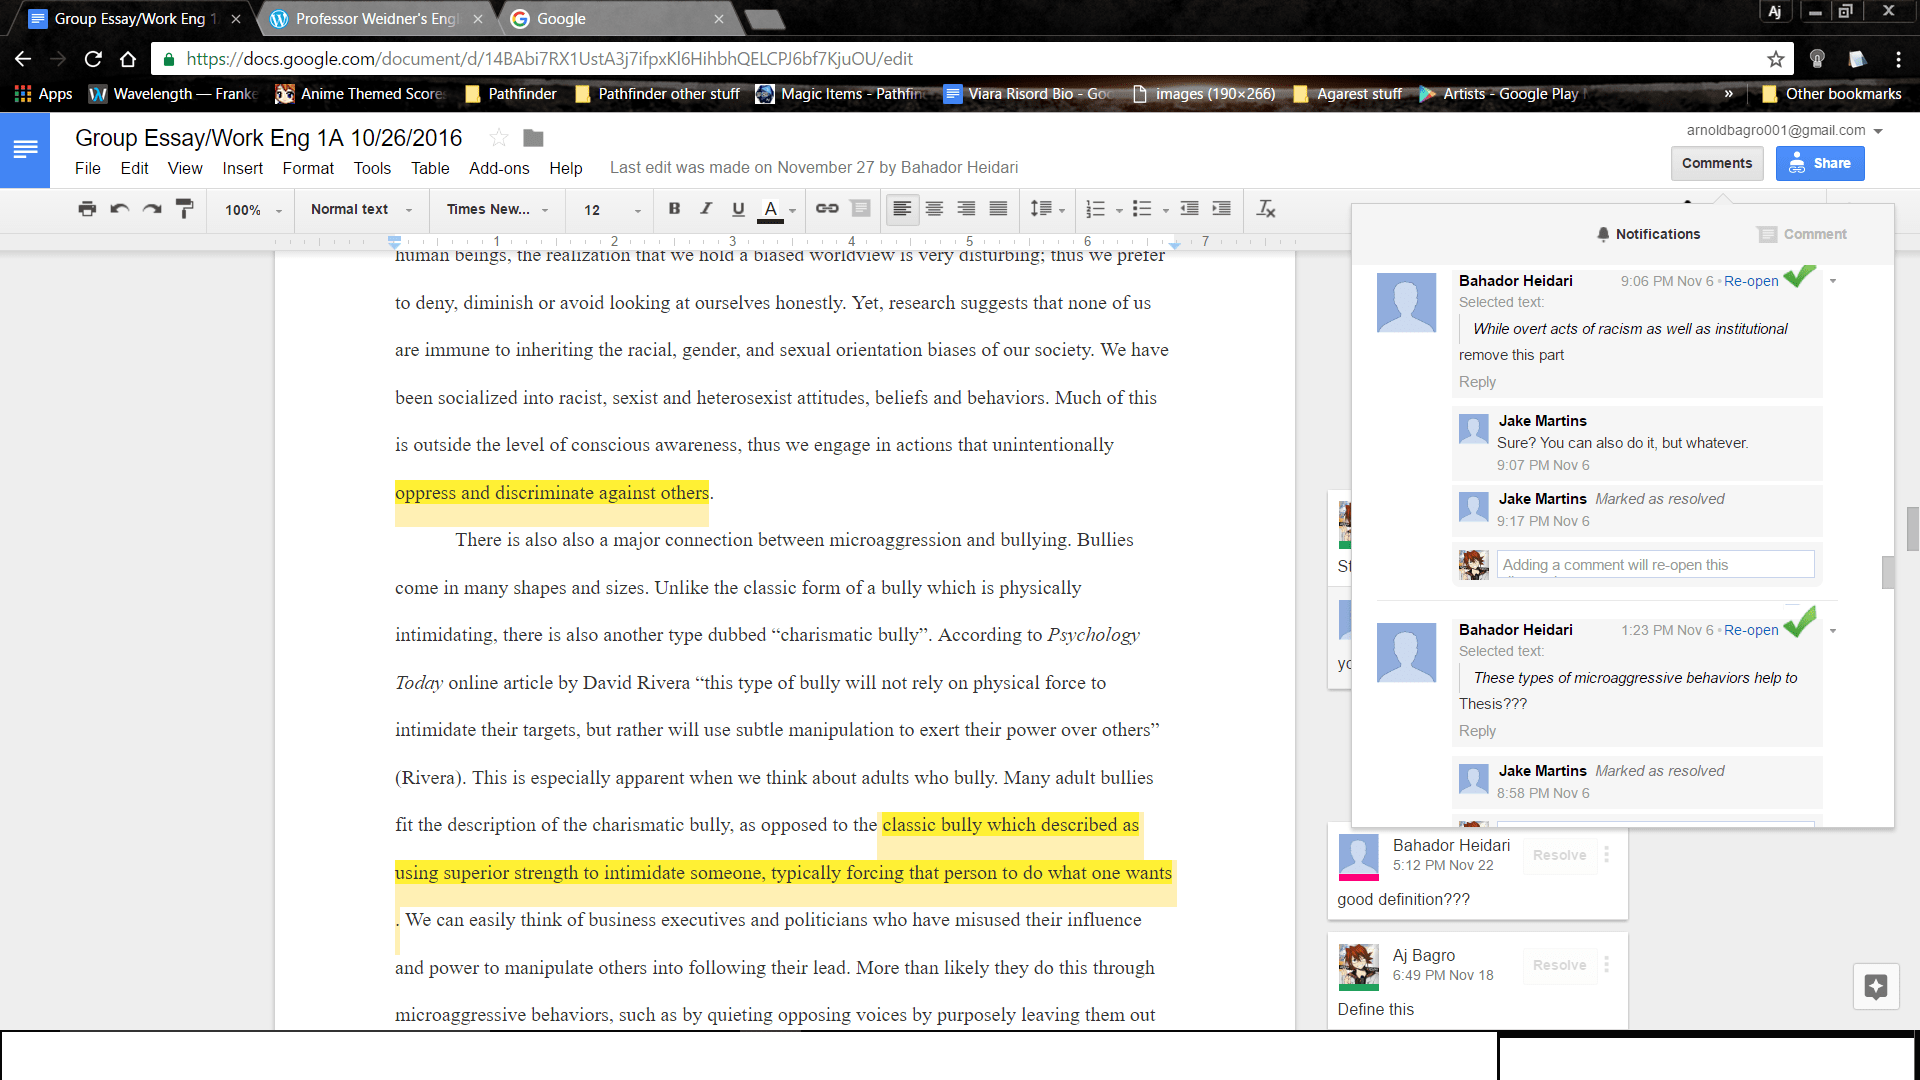The height and width of the screenshot is (1080, 1920).
Task: Star this document with the star icon
Action: tap(499, 138)
